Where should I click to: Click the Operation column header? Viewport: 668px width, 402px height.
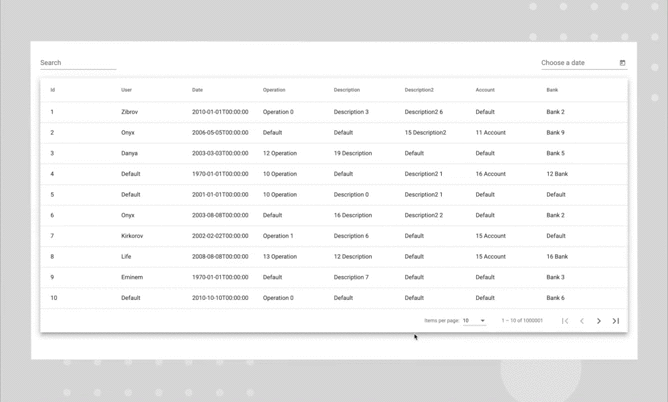point(274,90)
